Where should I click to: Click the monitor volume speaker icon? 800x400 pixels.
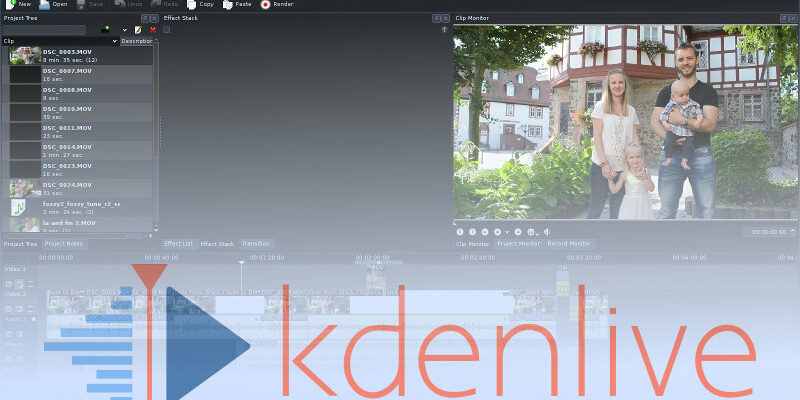[546, 232]
